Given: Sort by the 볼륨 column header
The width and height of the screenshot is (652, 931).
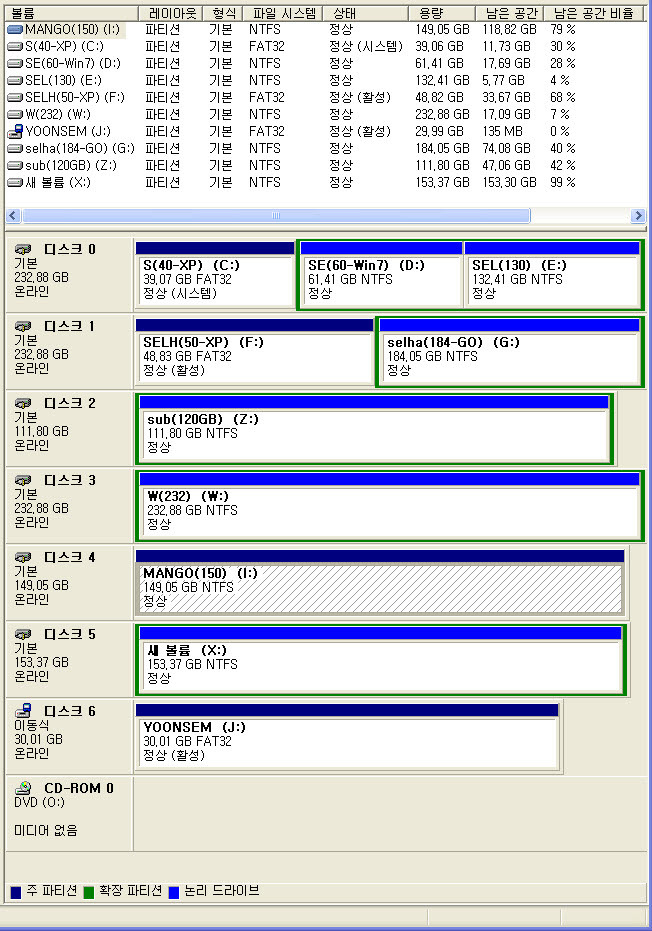Looking at the screenshot, I should [x=72, y=13].
